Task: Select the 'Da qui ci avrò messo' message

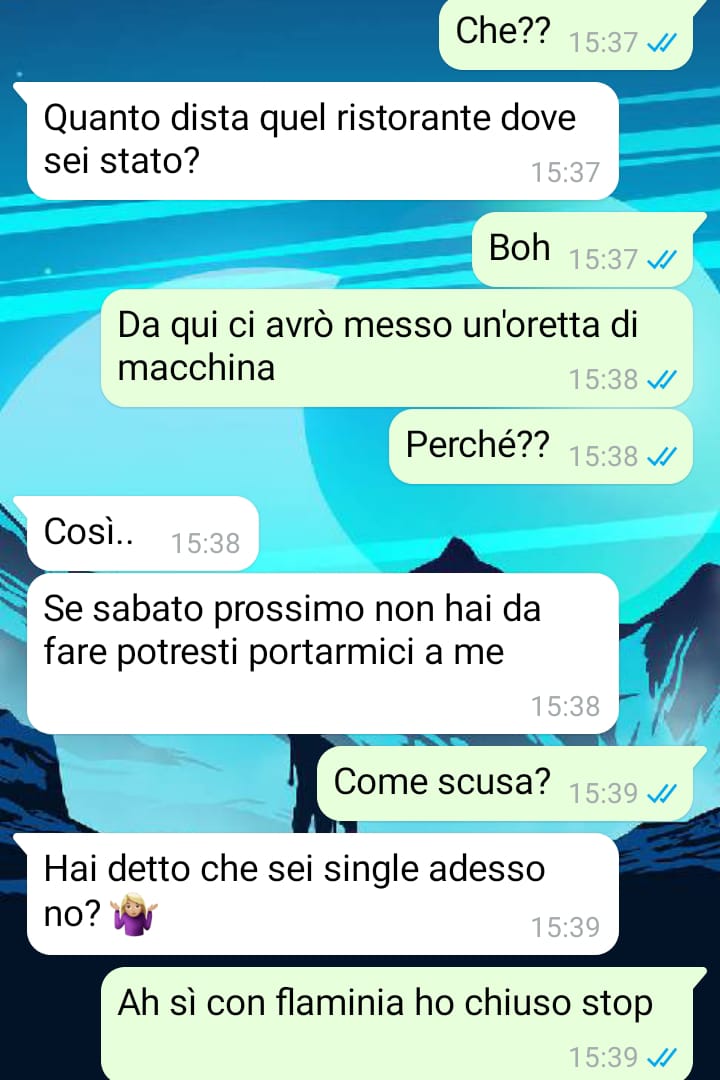Action: pyautogui.click(x=397, y=348)
